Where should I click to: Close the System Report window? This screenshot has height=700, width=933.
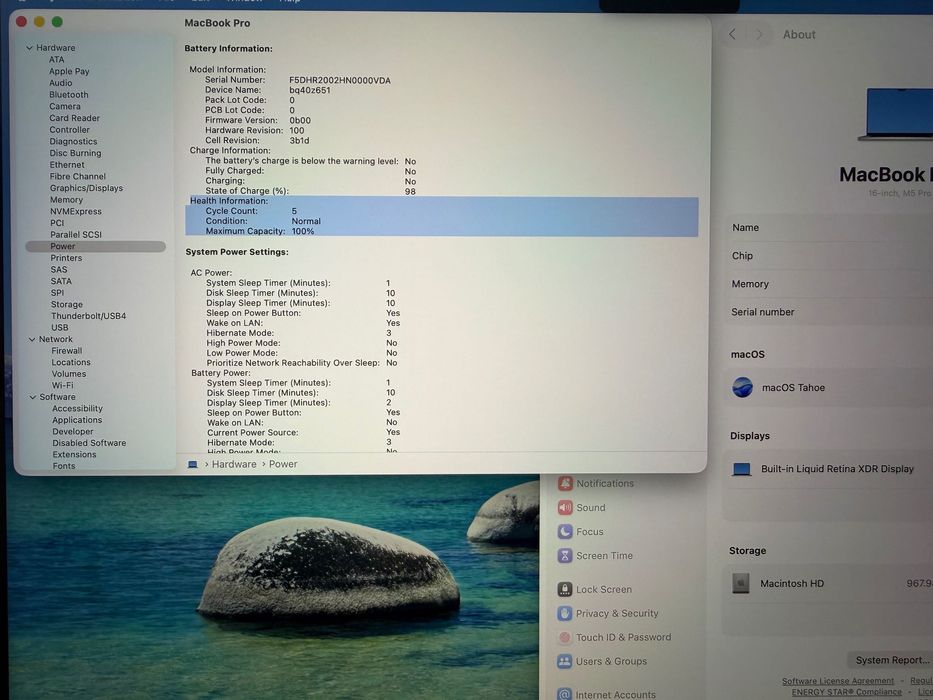[21, 21]
